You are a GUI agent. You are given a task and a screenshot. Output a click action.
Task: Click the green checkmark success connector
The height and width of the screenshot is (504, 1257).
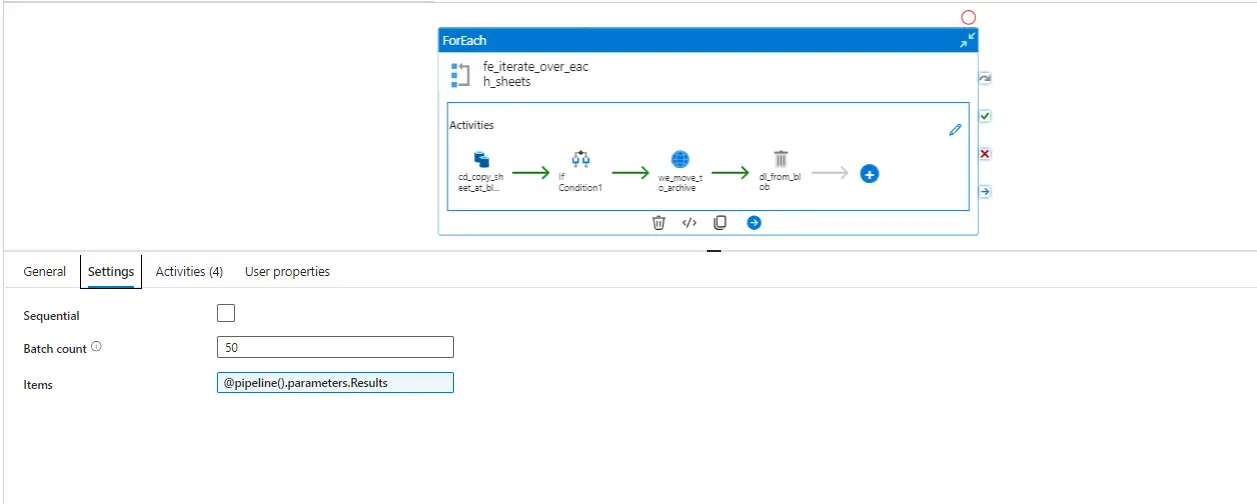(985, 116)
